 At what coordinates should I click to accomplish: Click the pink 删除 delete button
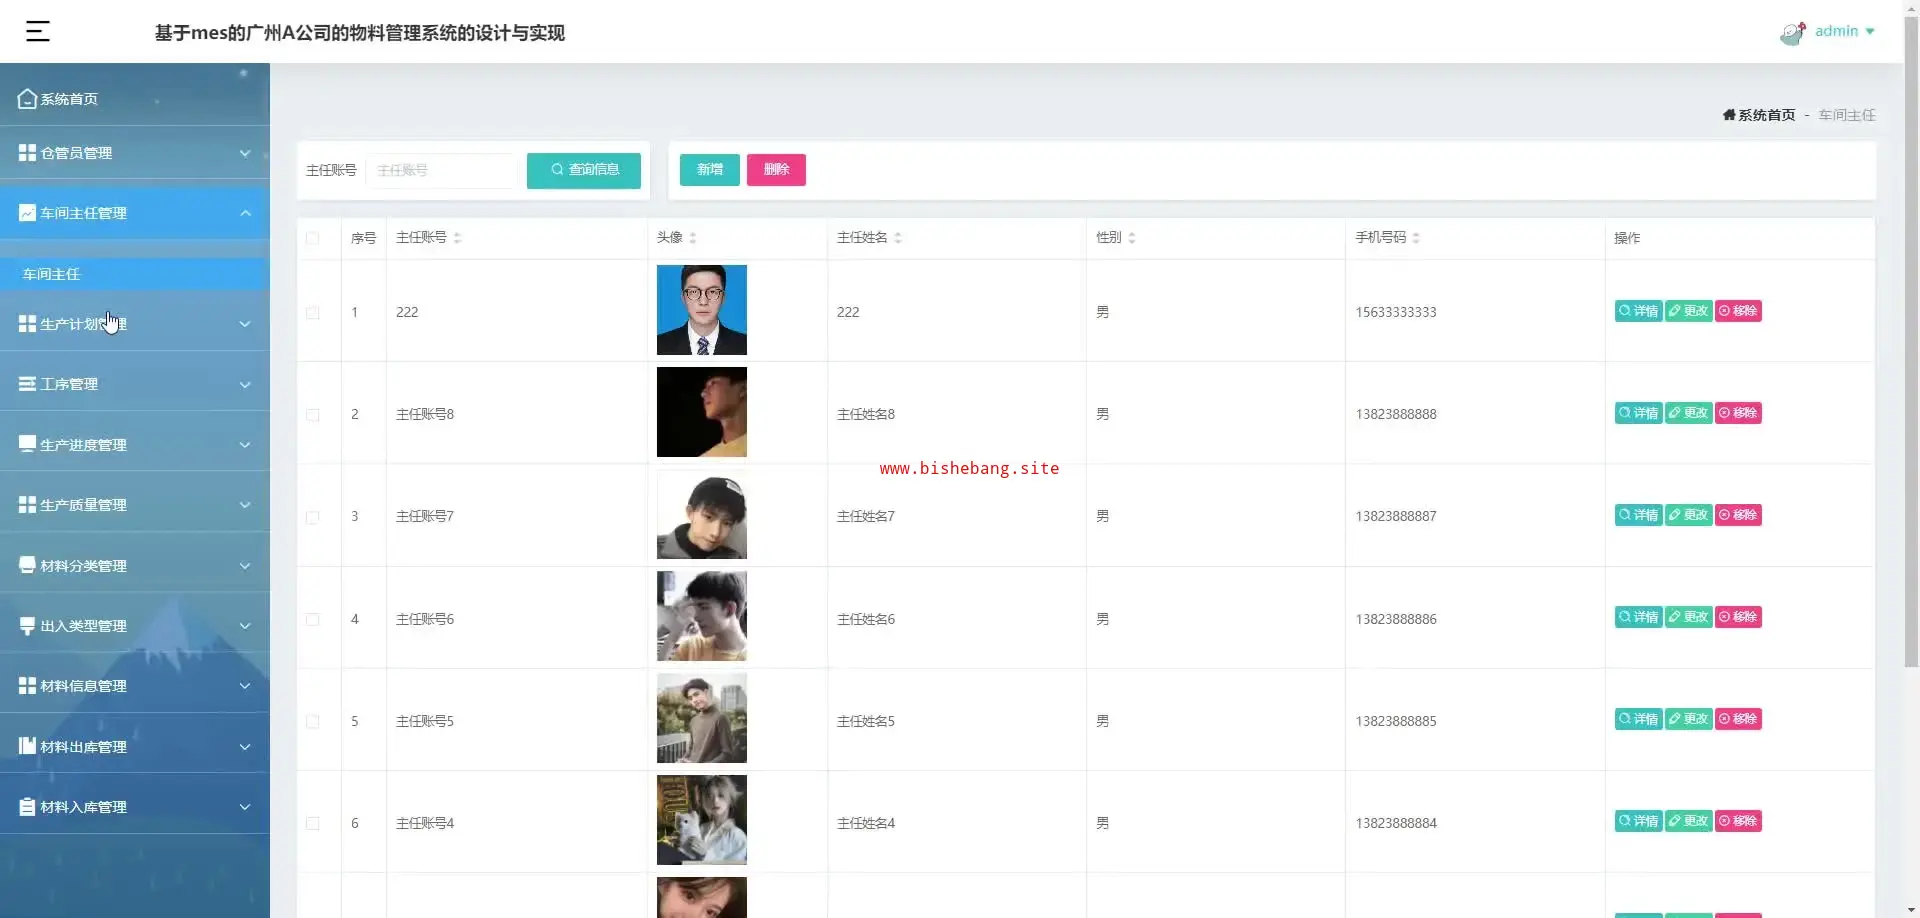[x=776, y=170]
